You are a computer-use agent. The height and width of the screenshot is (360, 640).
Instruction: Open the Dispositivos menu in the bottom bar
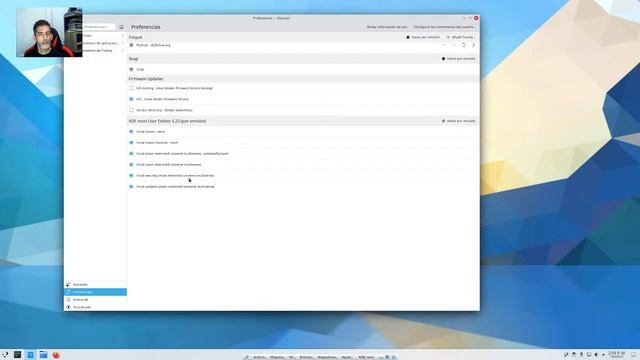point(327,357)
